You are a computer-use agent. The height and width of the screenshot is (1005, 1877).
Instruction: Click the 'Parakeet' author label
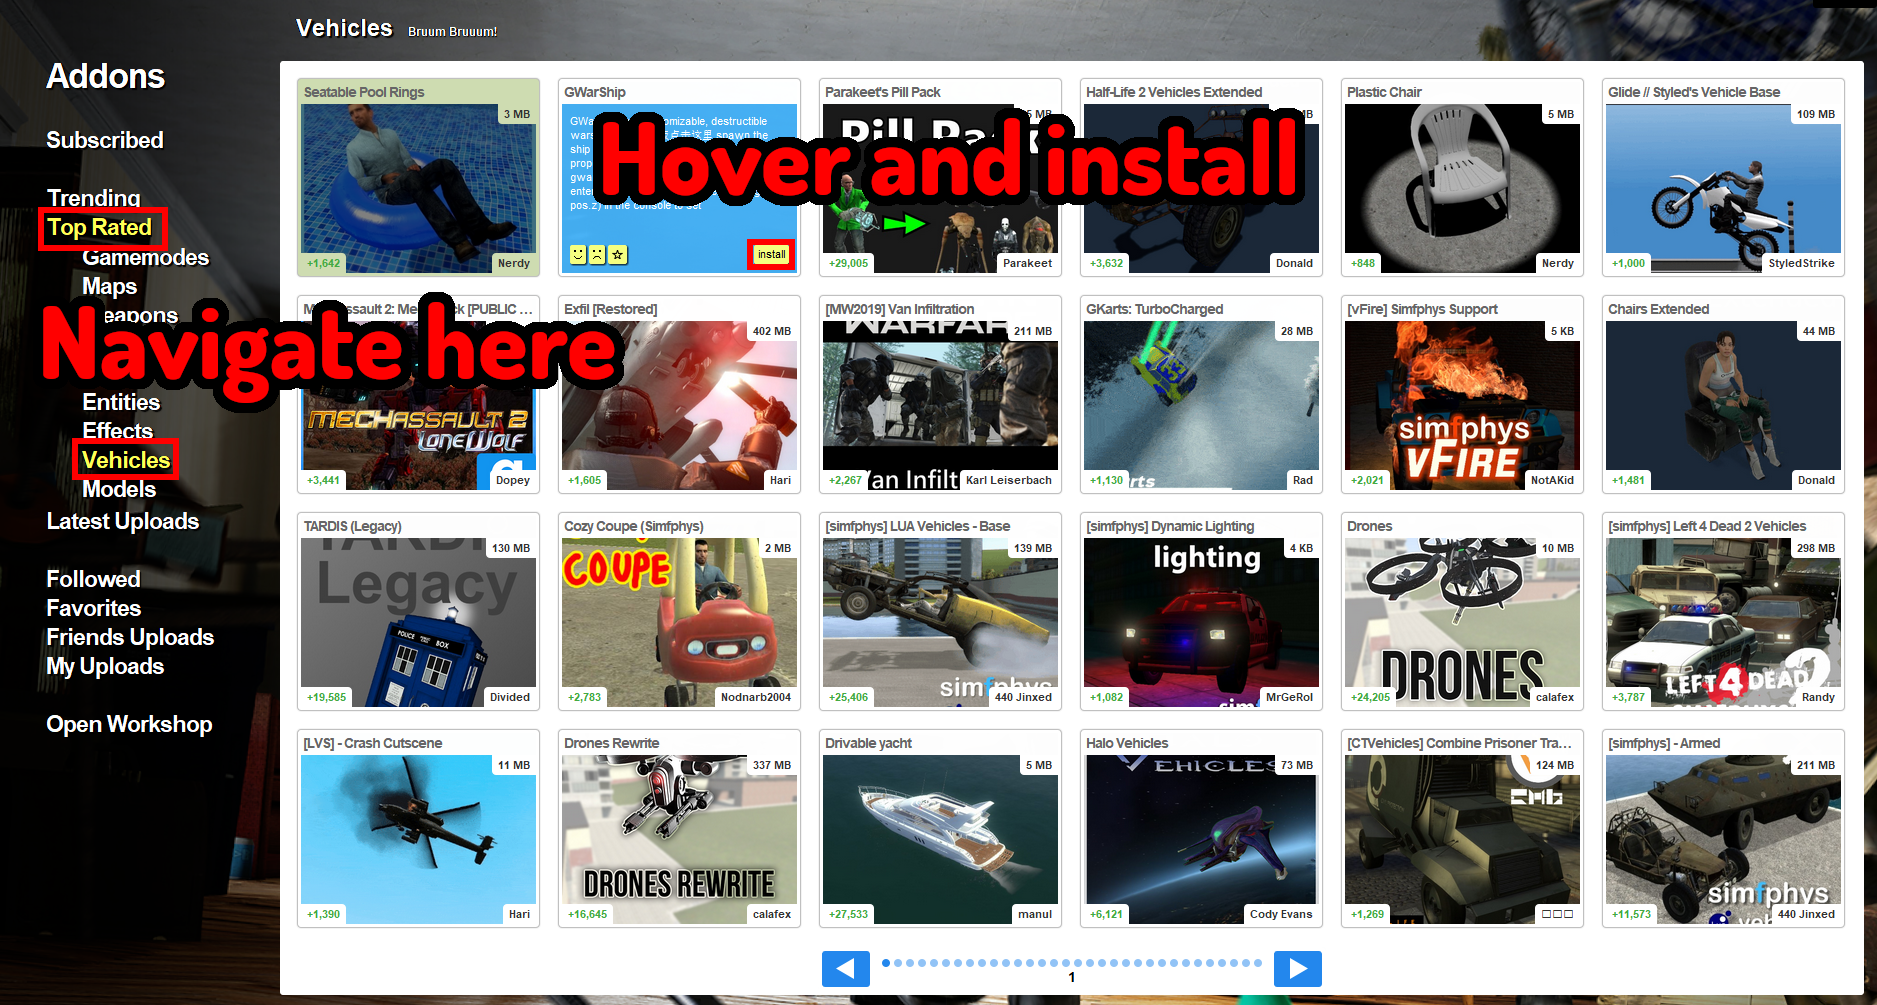(x=1027, y=263)
